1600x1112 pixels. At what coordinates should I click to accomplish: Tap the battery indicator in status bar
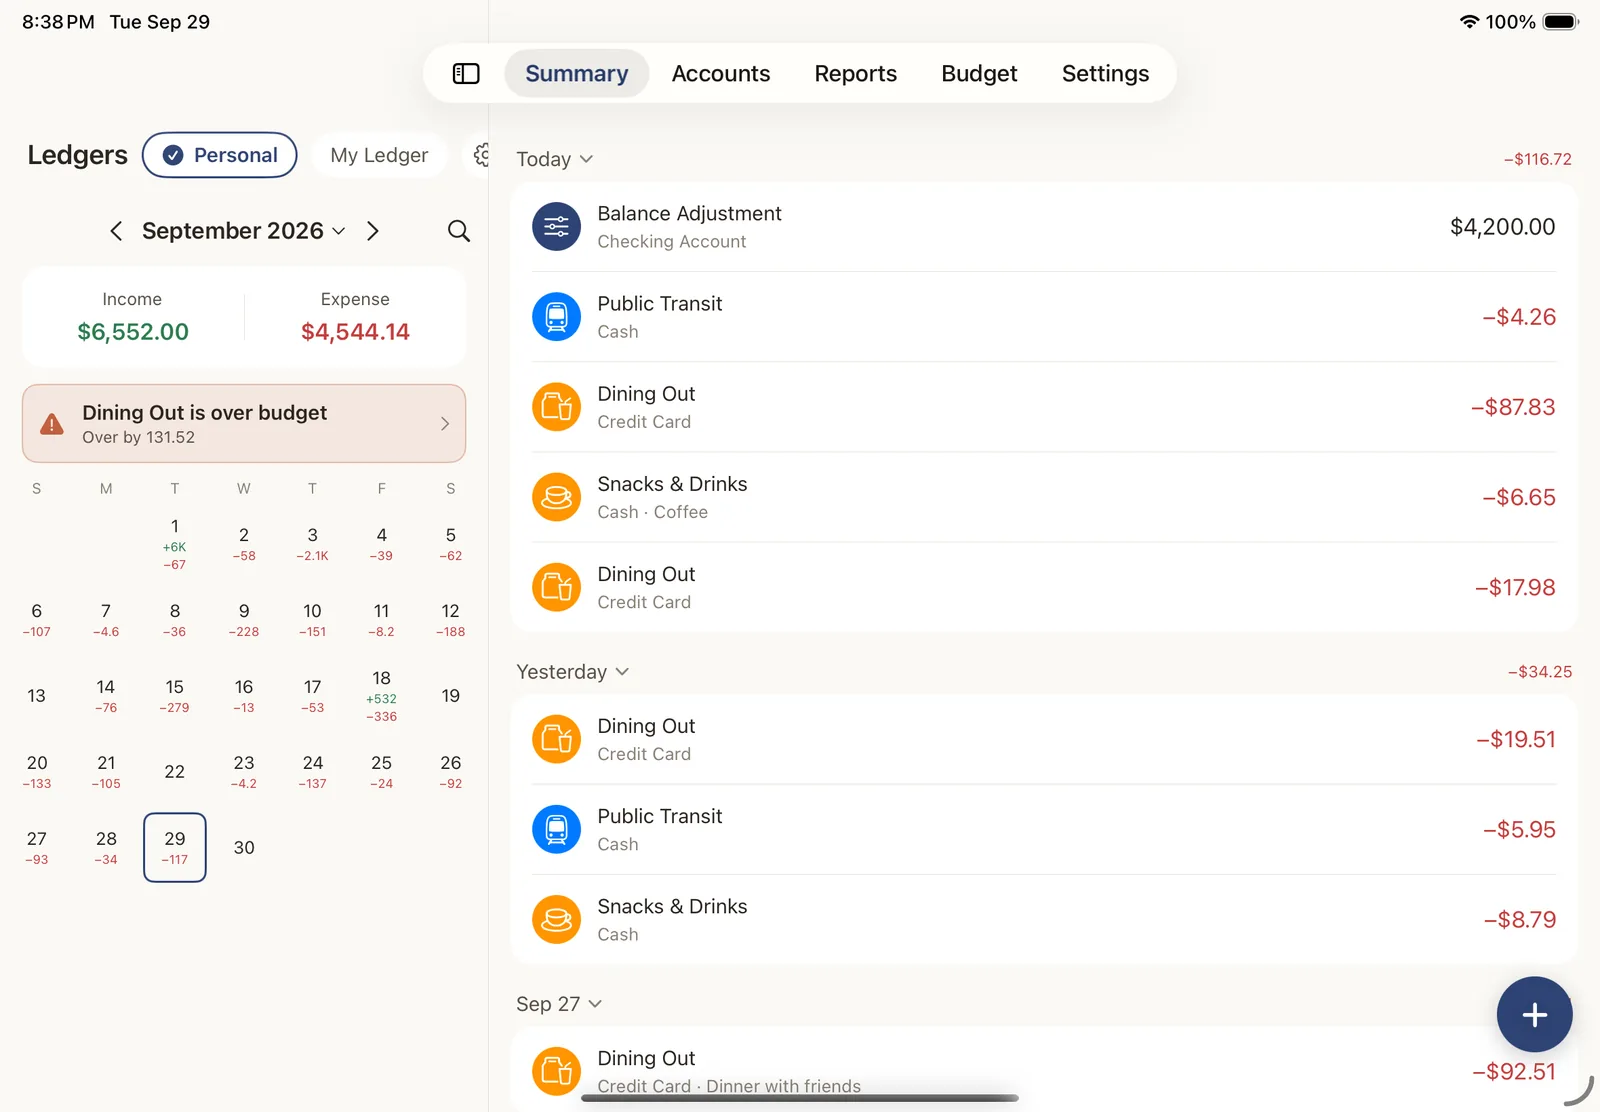(x=1560, y=22)
